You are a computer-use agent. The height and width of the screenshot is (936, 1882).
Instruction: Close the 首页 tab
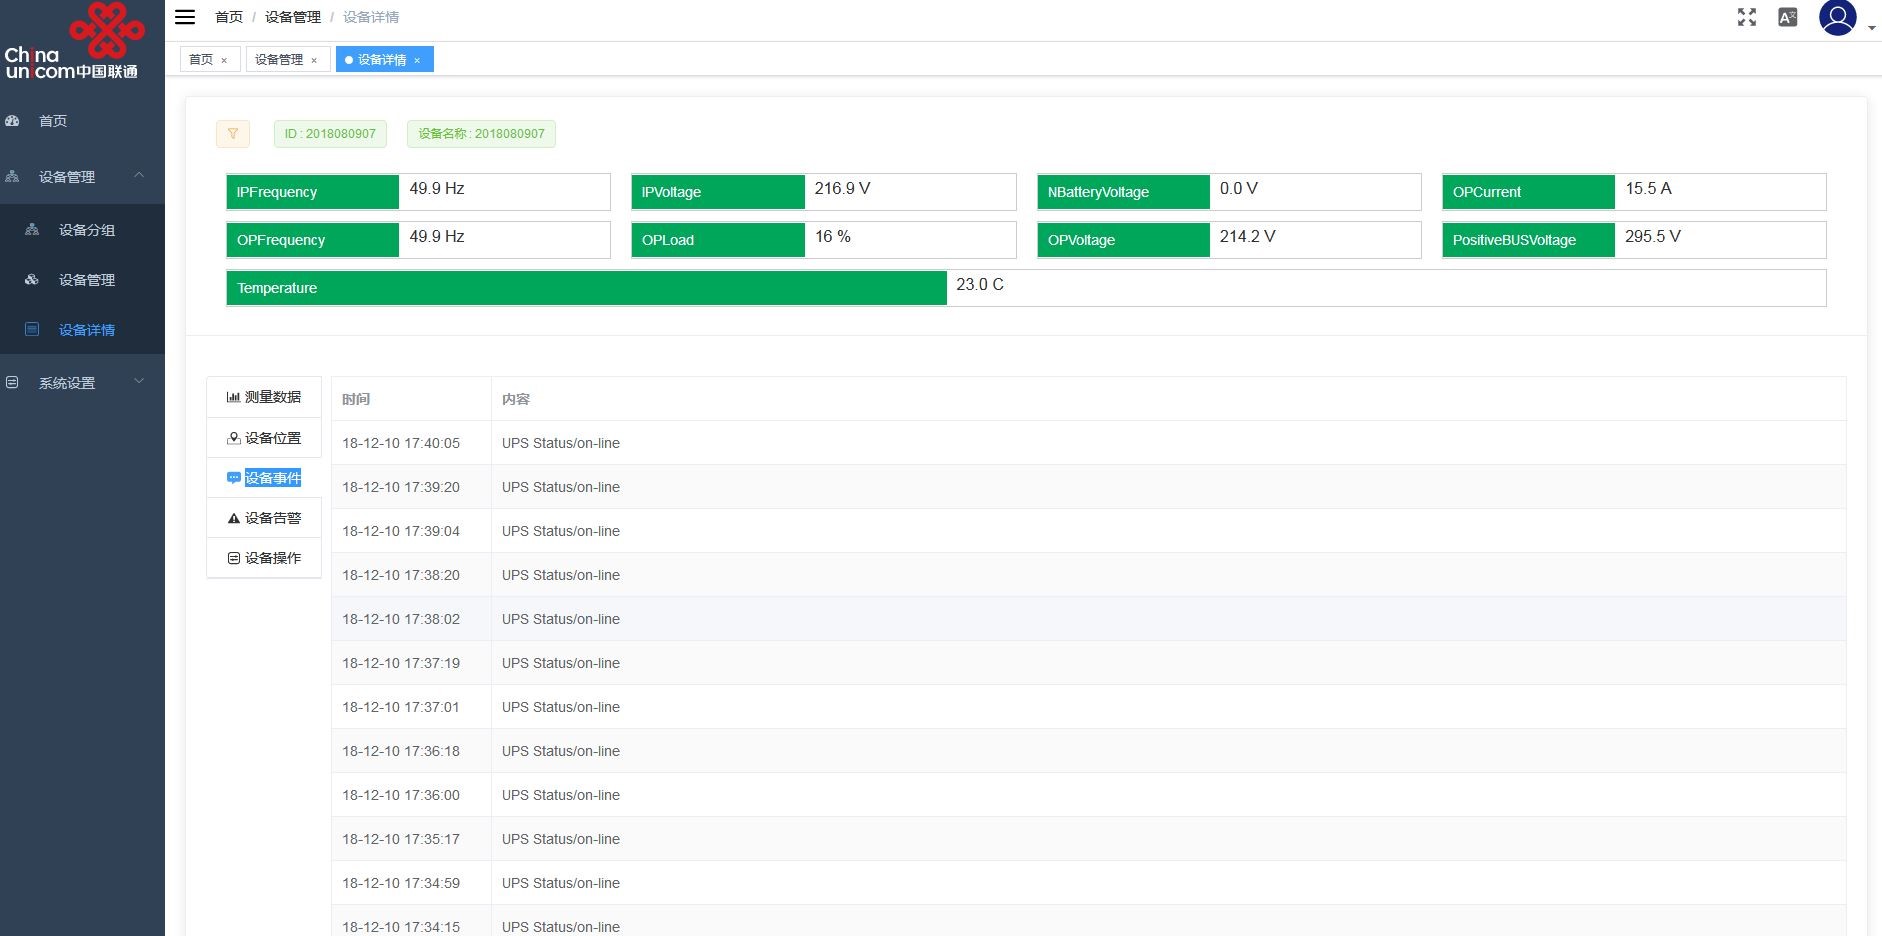pyautogui.click(x=224, y=60)
